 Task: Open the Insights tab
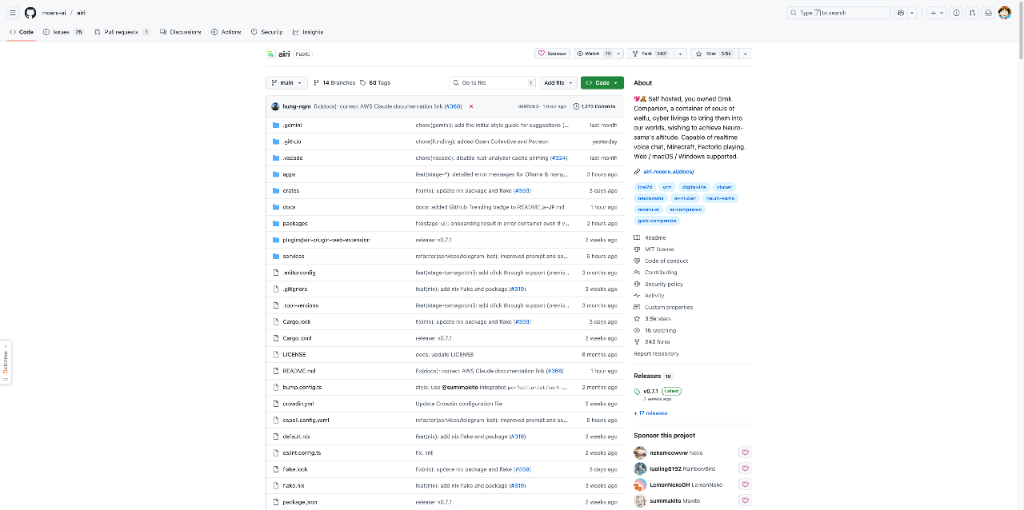(308, 32)
